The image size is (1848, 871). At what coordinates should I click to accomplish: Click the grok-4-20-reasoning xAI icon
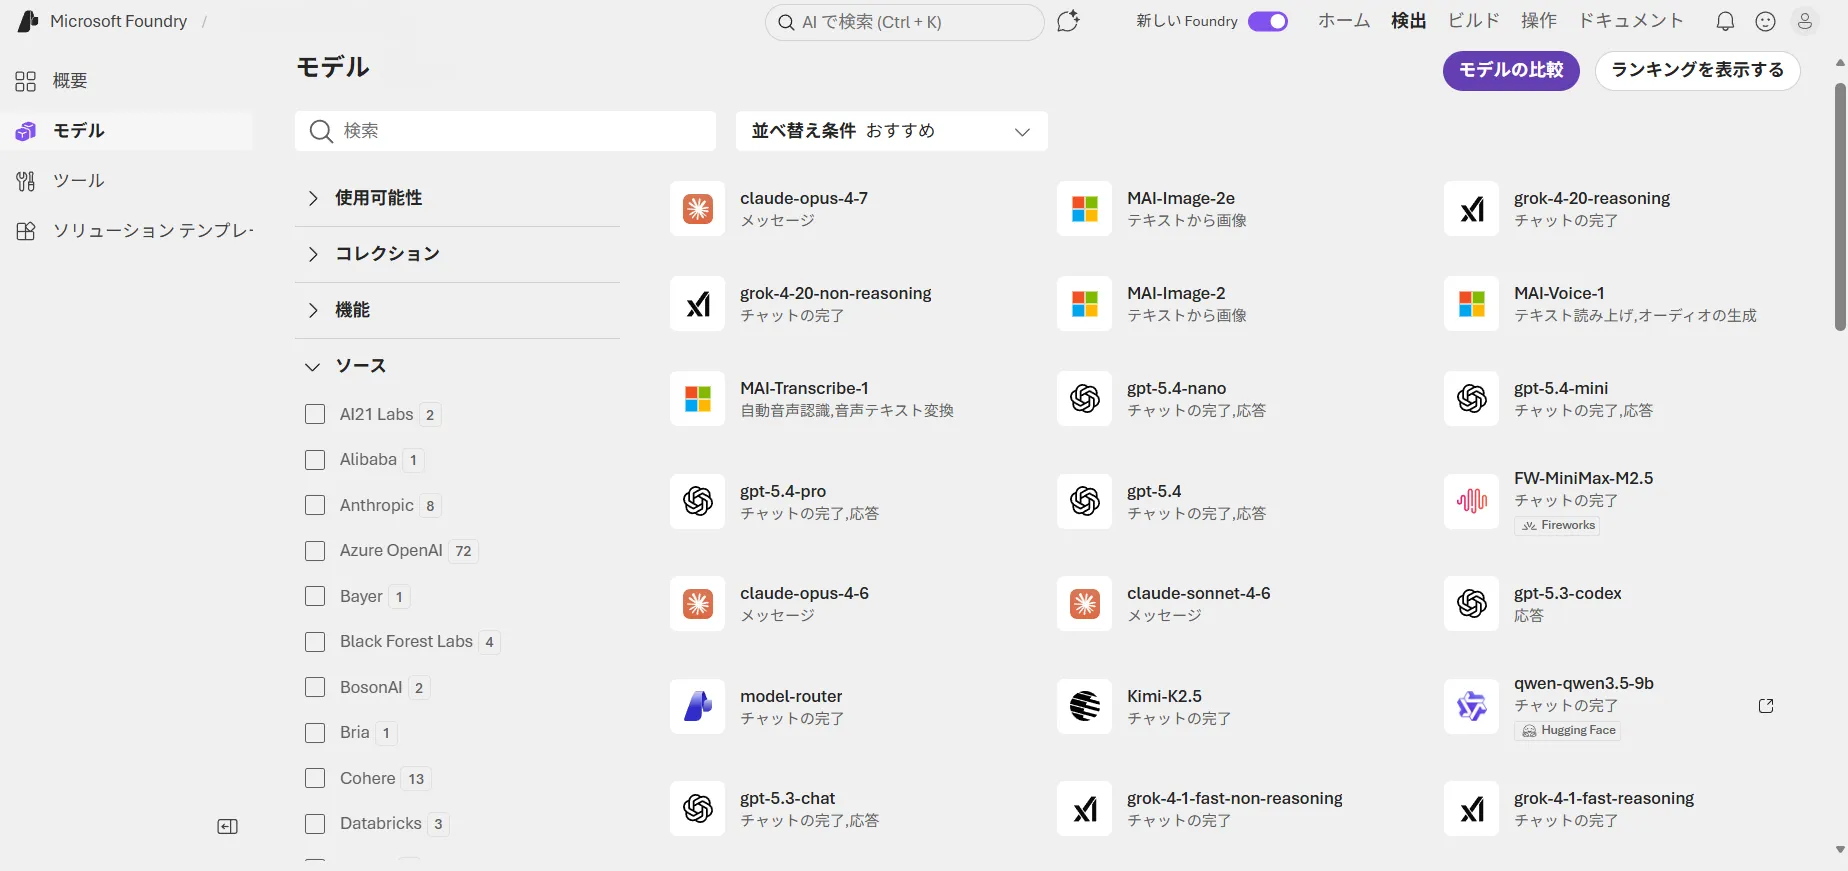1472,208
